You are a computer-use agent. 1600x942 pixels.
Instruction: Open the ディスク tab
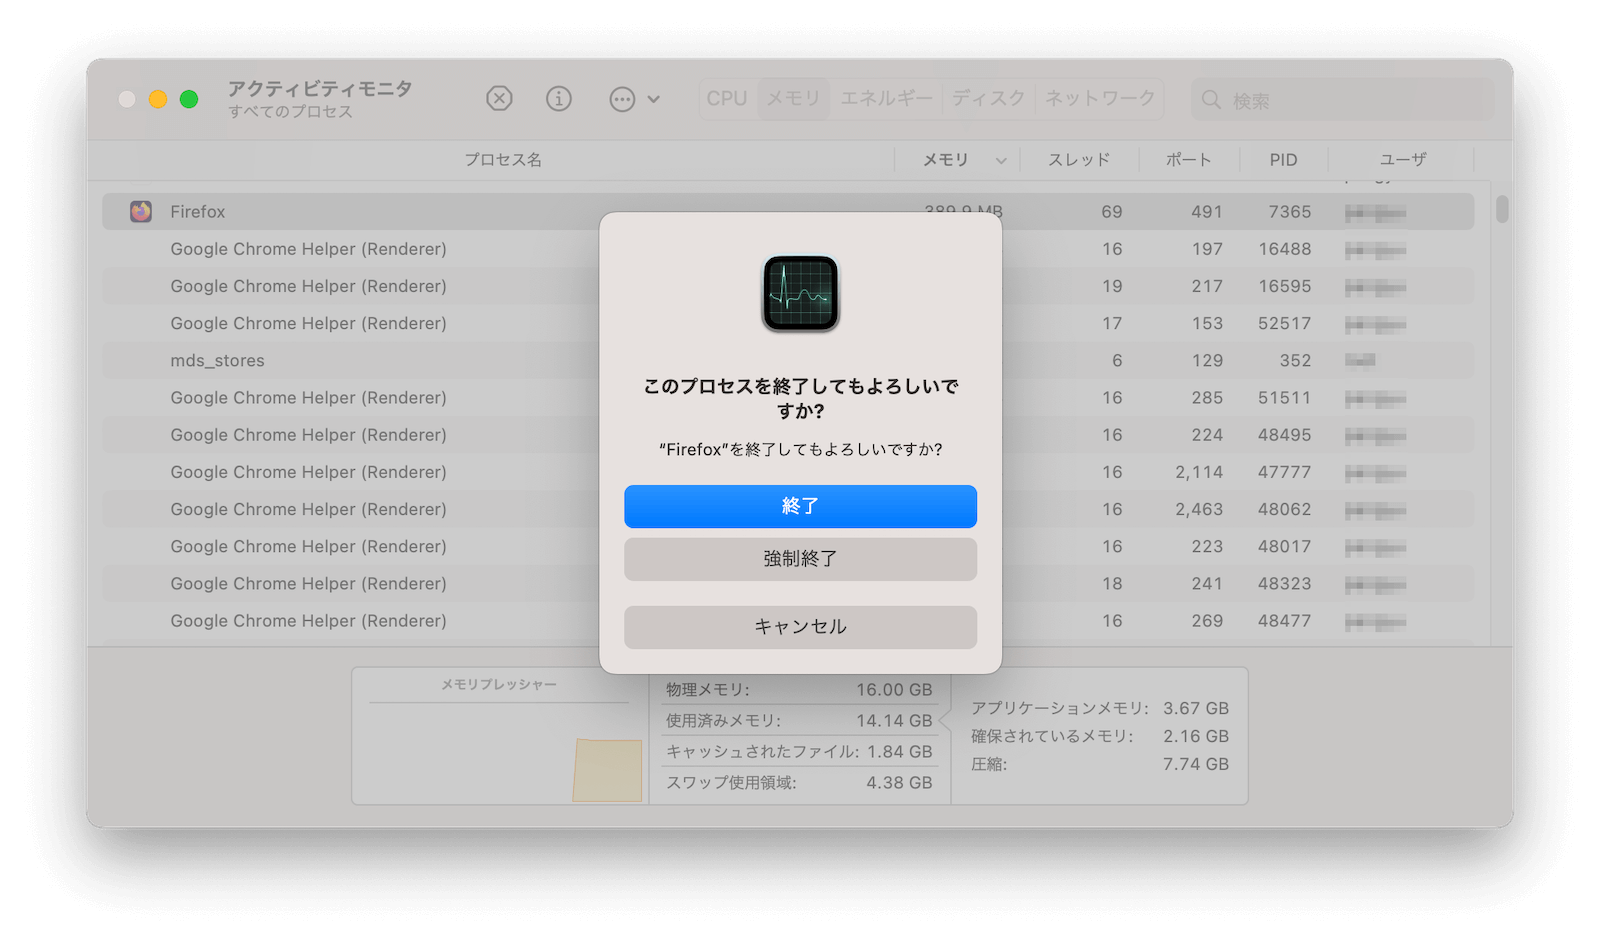tap(988, 98)
